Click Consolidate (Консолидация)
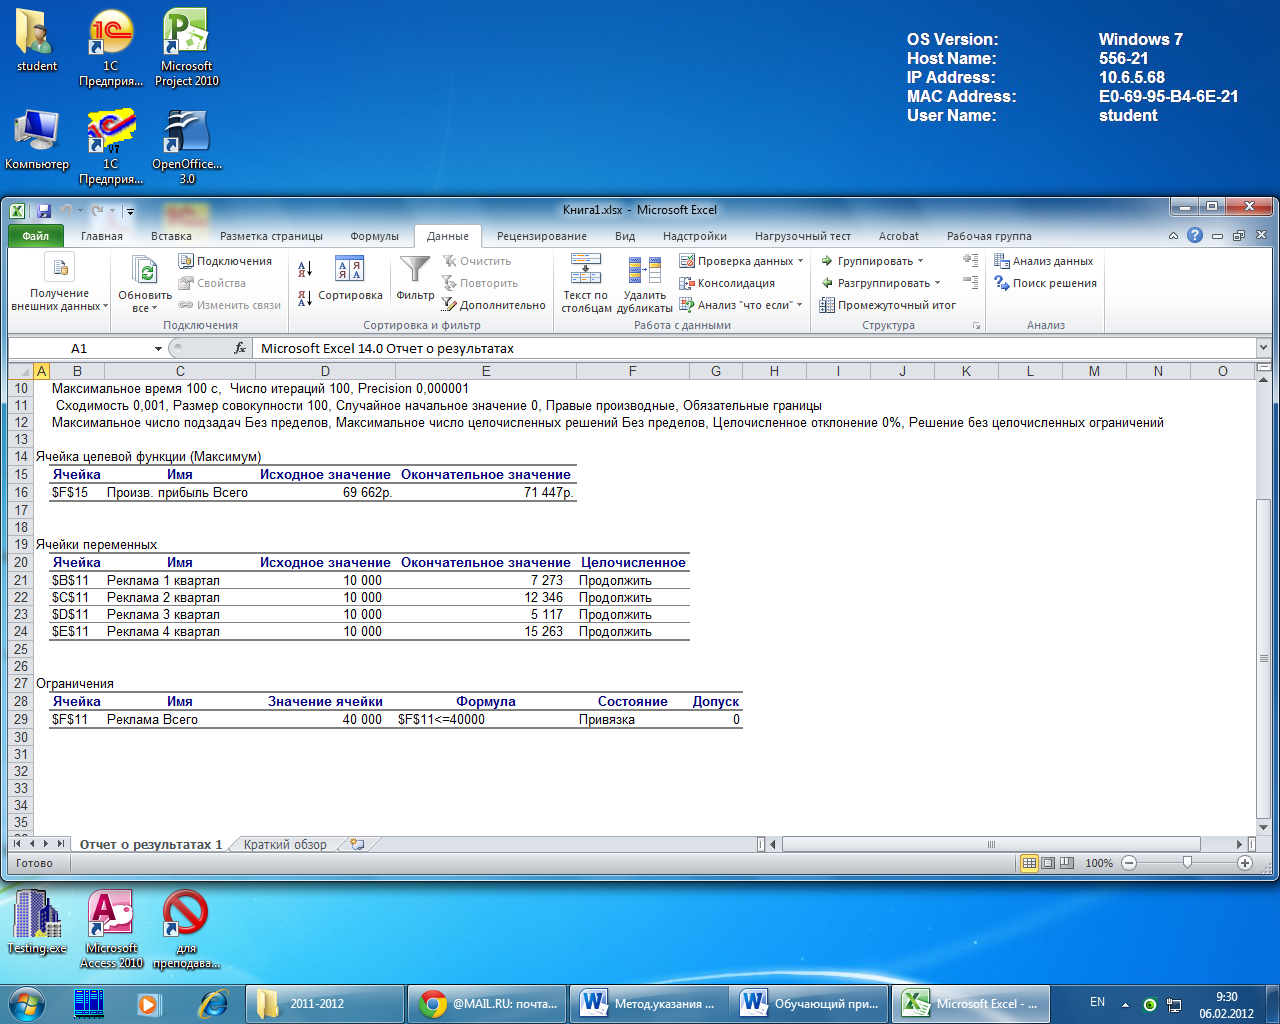1280x1024 pixels. (727, 283)
